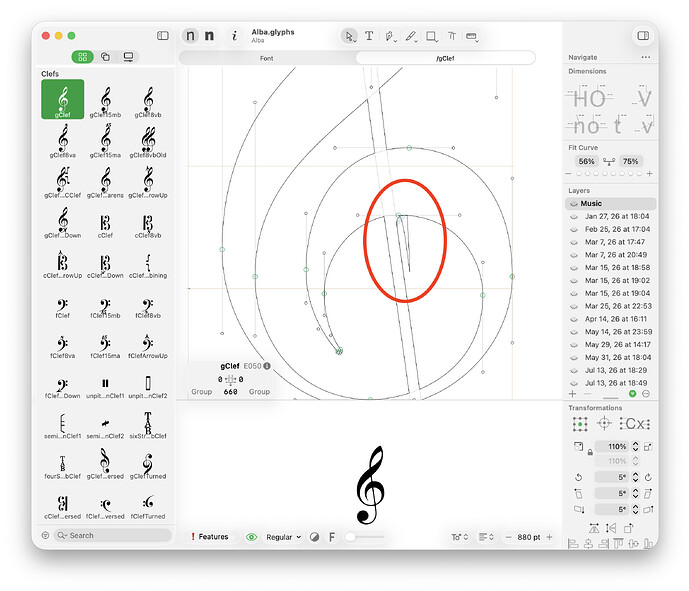Adjust the bottom bar preview slider
The image size is (689, 591).
(365, 537)
